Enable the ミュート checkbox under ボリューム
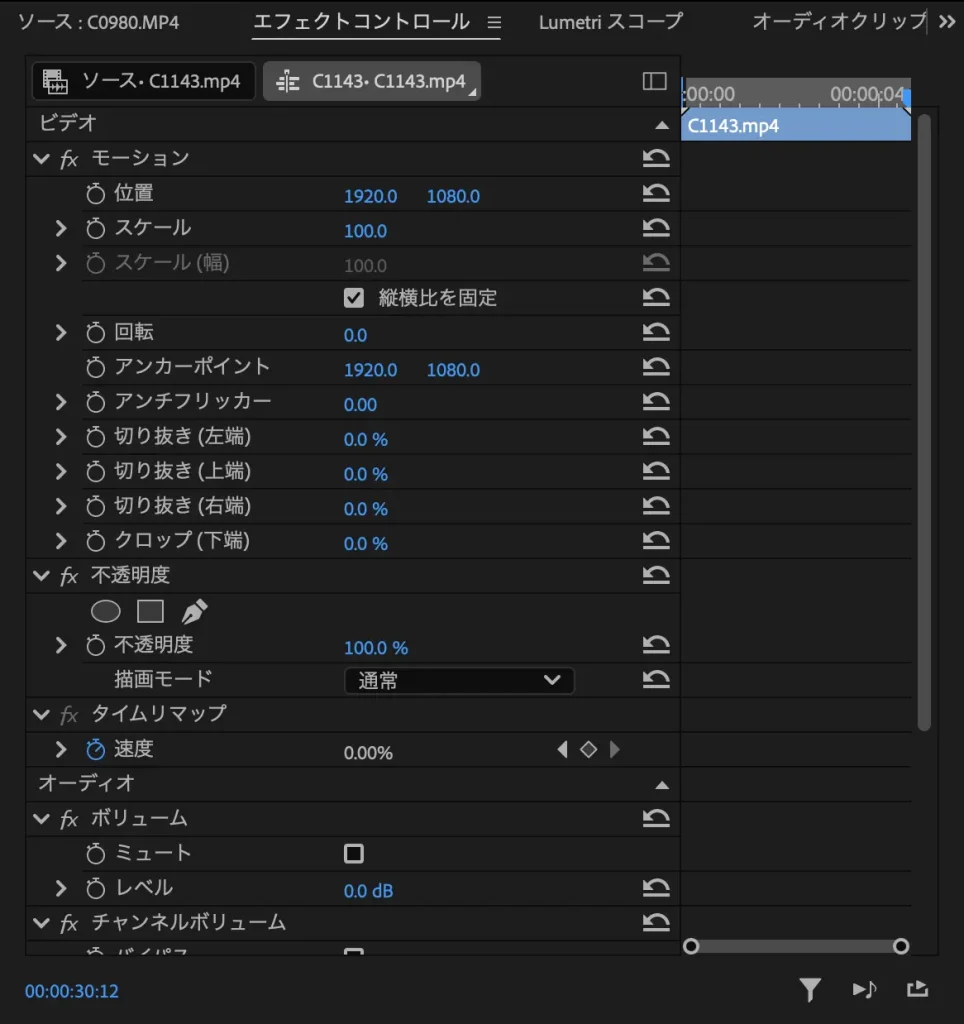Screen dimensions: 964x1024 click(x=355, y=853)
